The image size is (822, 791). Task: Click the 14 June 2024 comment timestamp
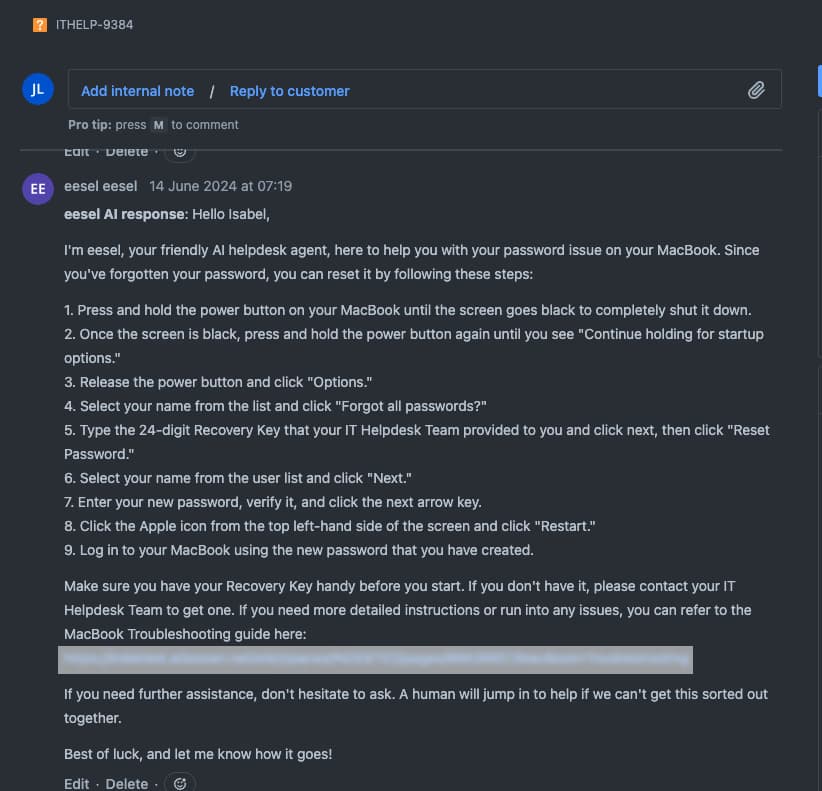tap(220, 186)
